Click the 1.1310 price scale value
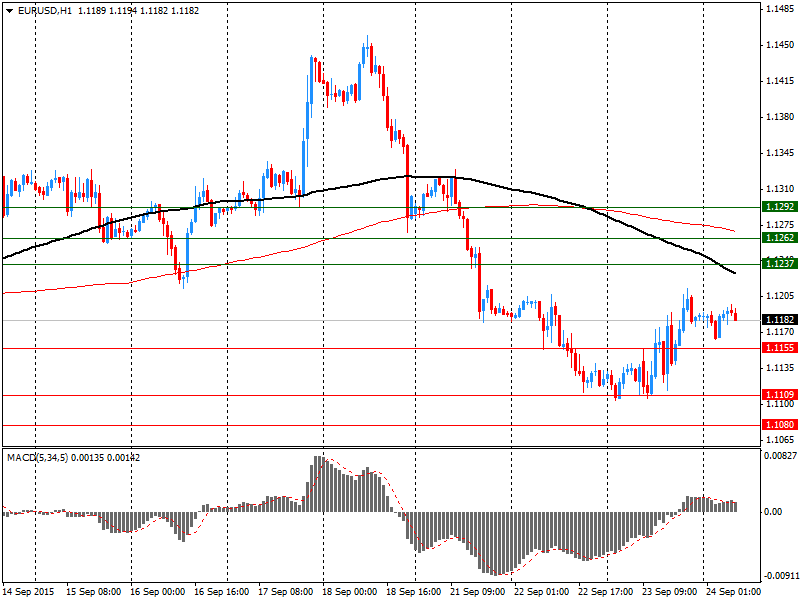This screenshot has height=600, width=800. [x=780, y=189]
